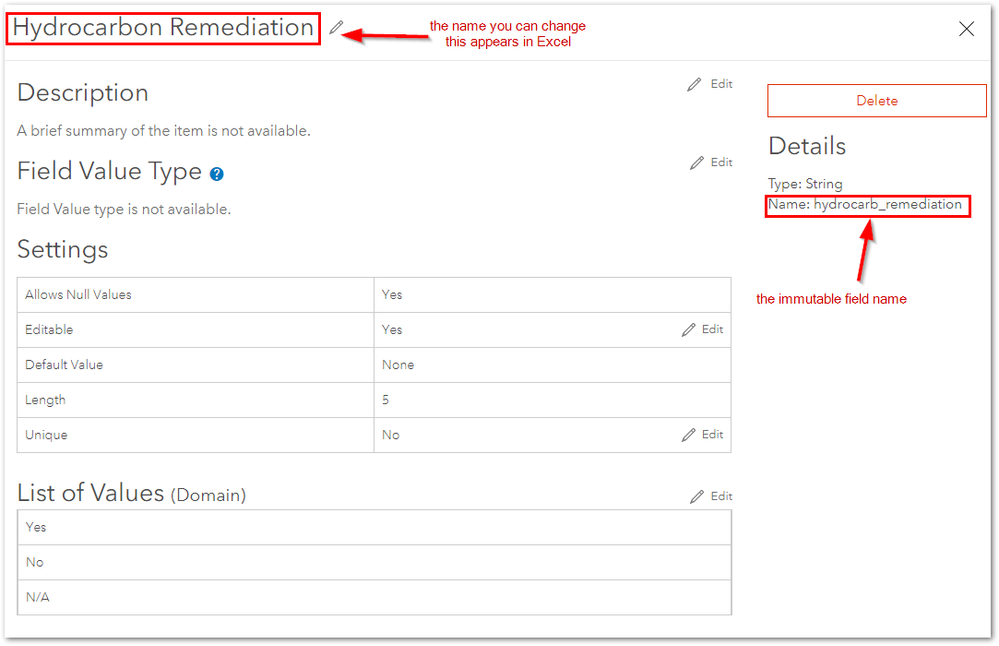Click the Details heading

point(807,146)
